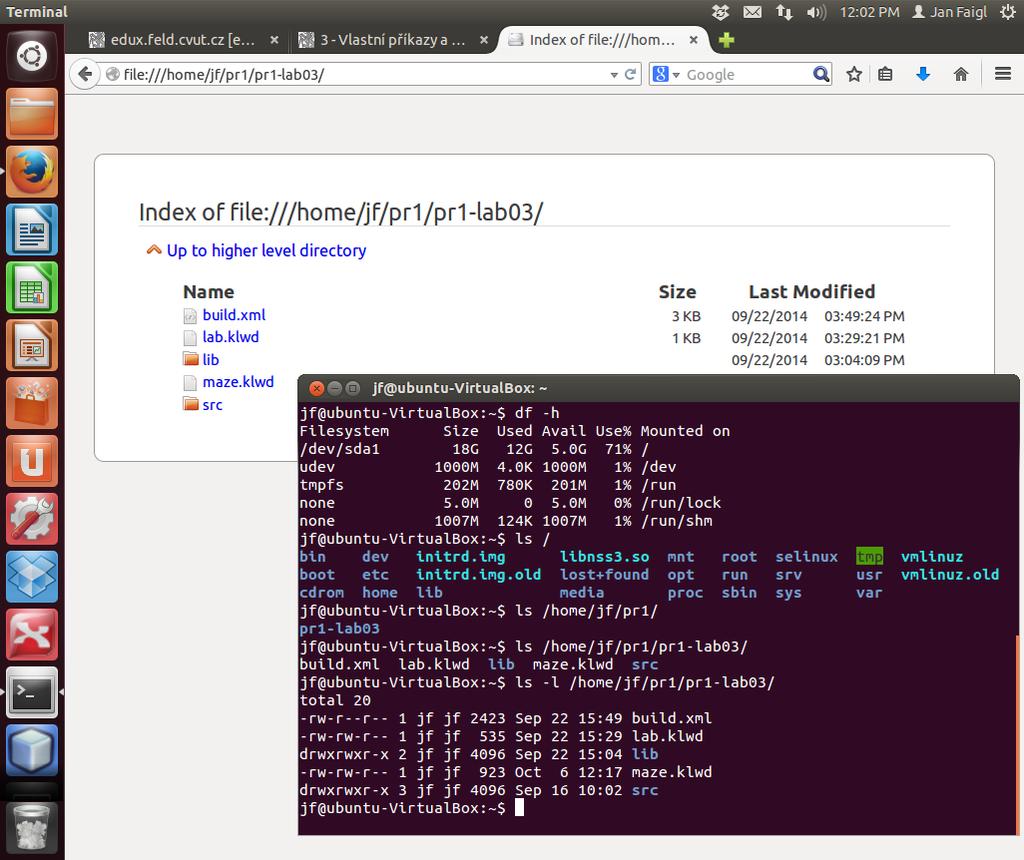Open Files manager from the launcher
This screenshot has height=860, width=1024.
(31, 114)
